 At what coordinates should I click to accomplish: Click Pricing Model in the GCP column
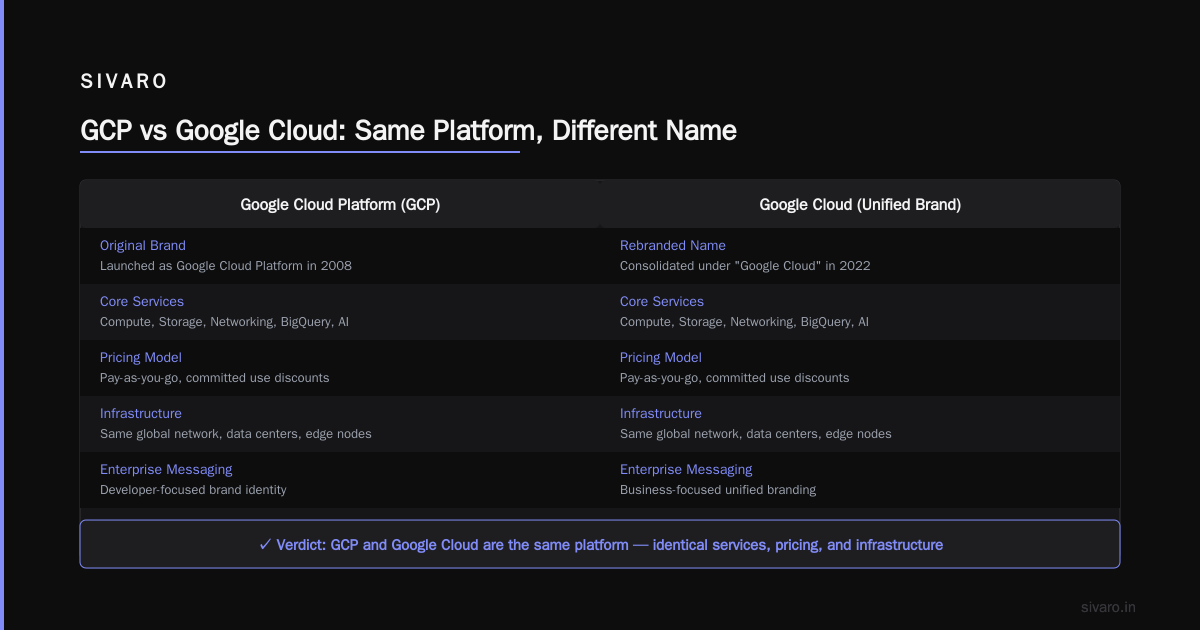(141, 357)
